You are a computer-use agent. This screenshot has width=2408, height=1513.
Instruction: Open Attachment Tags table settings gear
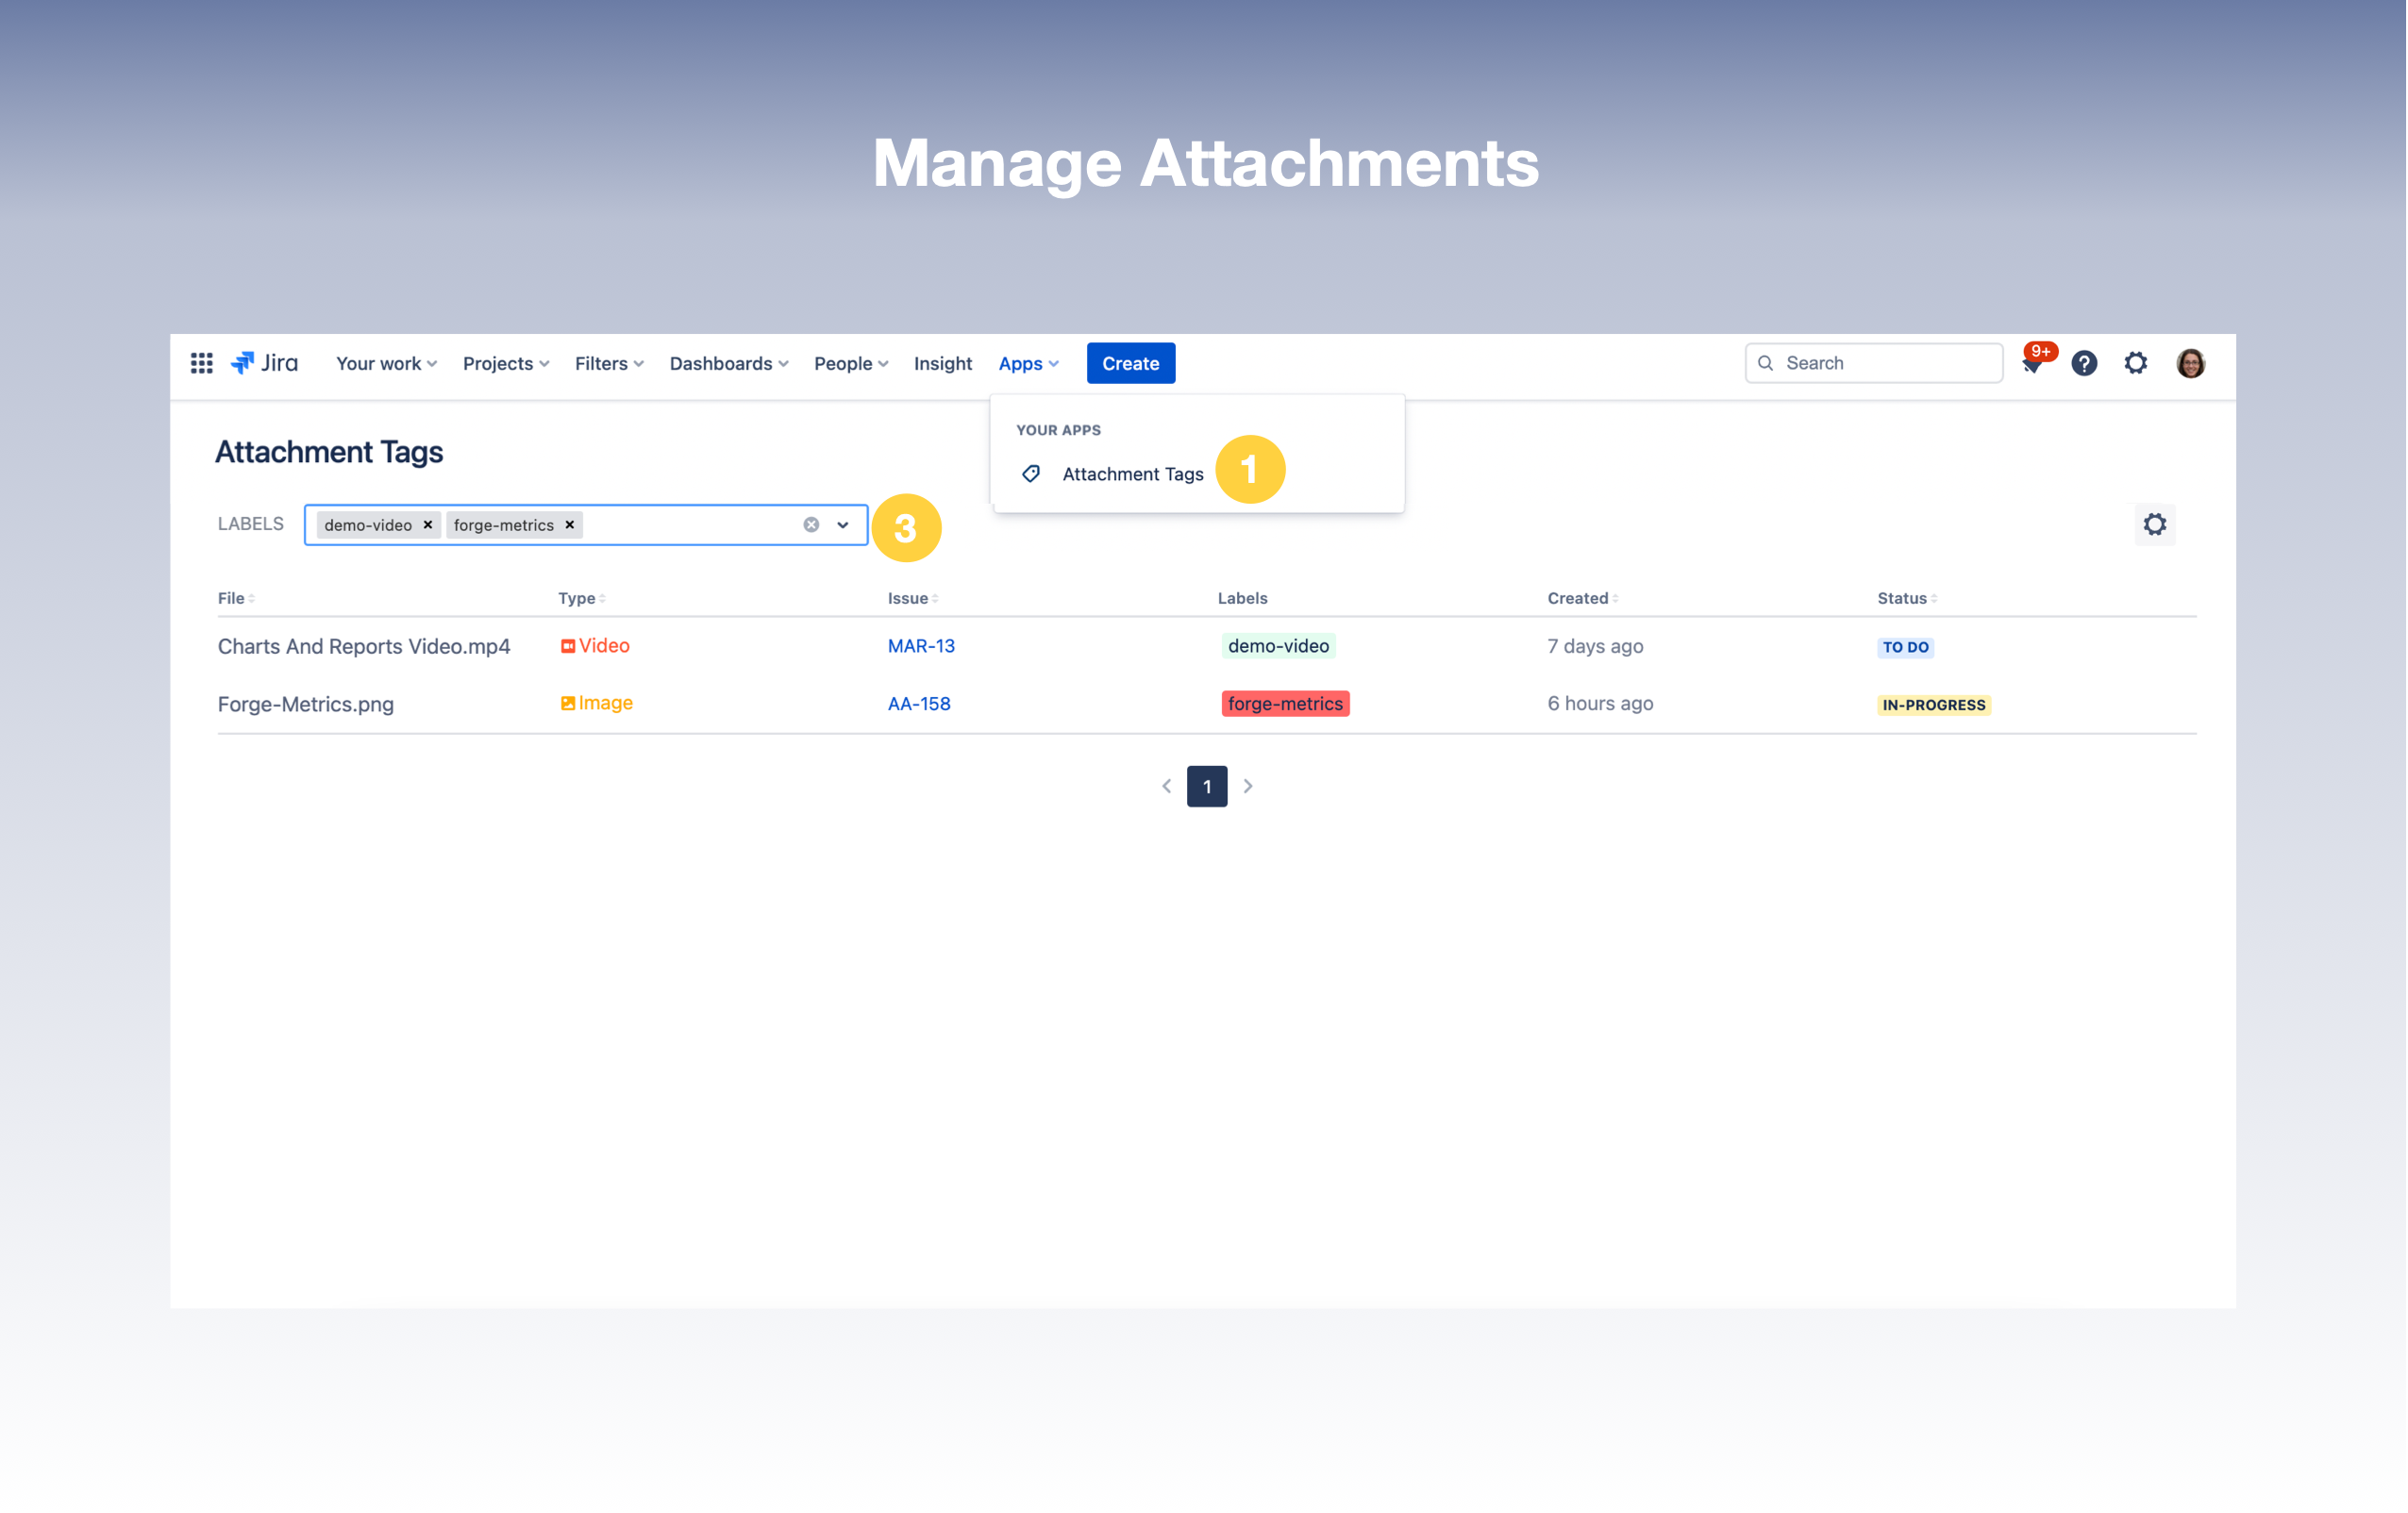click(x=2154, y=524)
